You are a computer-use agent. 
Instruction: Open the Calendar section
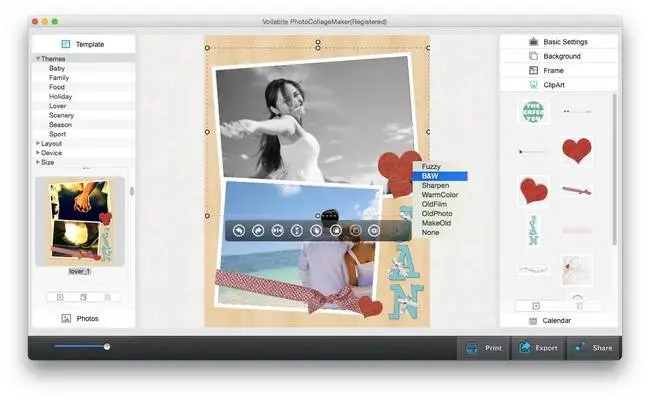[x=559, y=321]
